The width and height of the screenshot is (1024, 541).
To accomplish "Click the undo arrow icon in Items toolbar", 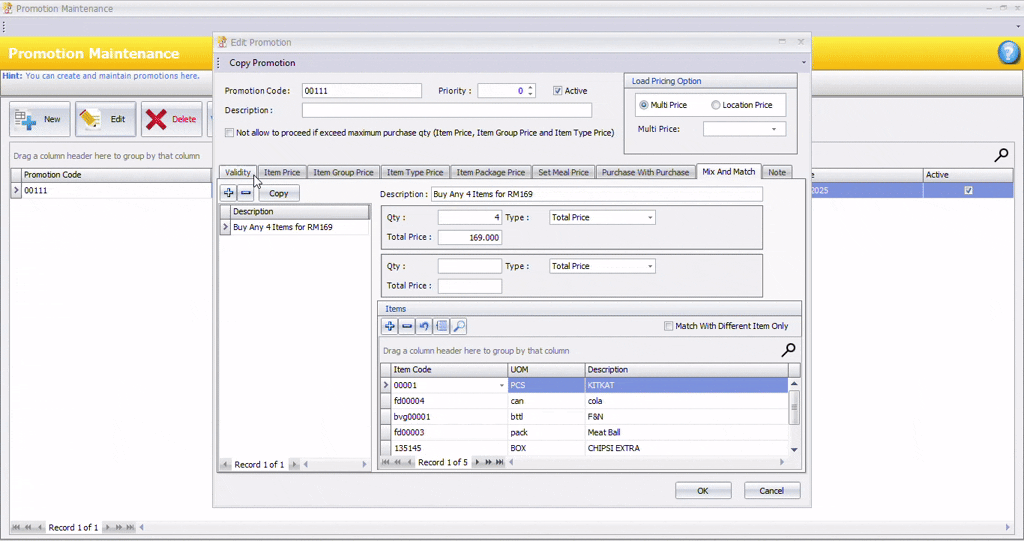I will pos(424,327).
